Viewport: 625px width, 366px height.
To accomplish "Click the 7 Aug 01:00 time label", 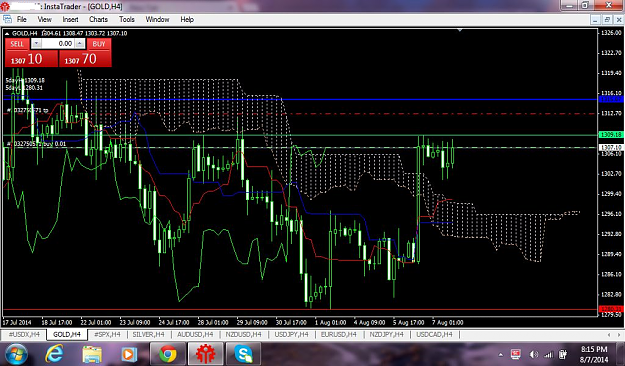I will coord(448,322).
